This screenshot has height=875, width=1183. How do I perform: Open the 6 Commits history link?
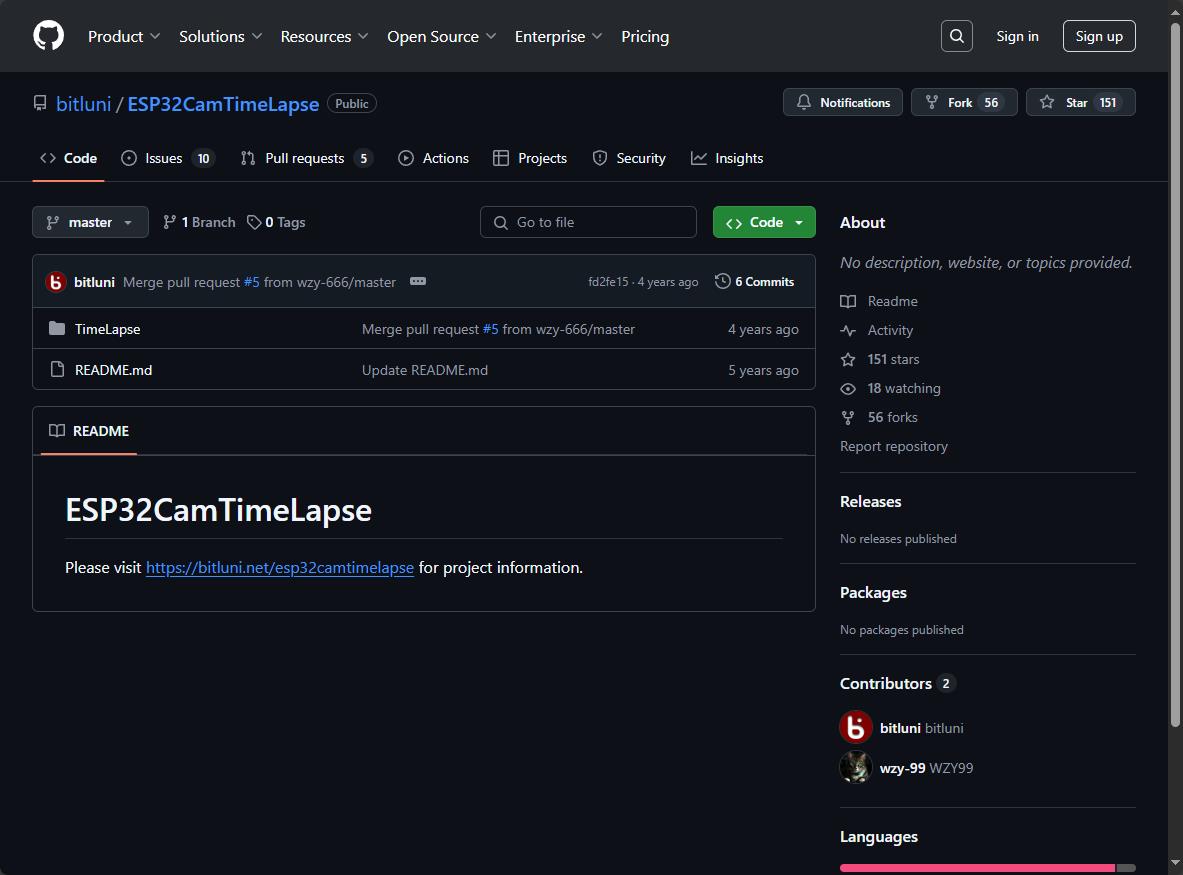click(x=754, y=281)
